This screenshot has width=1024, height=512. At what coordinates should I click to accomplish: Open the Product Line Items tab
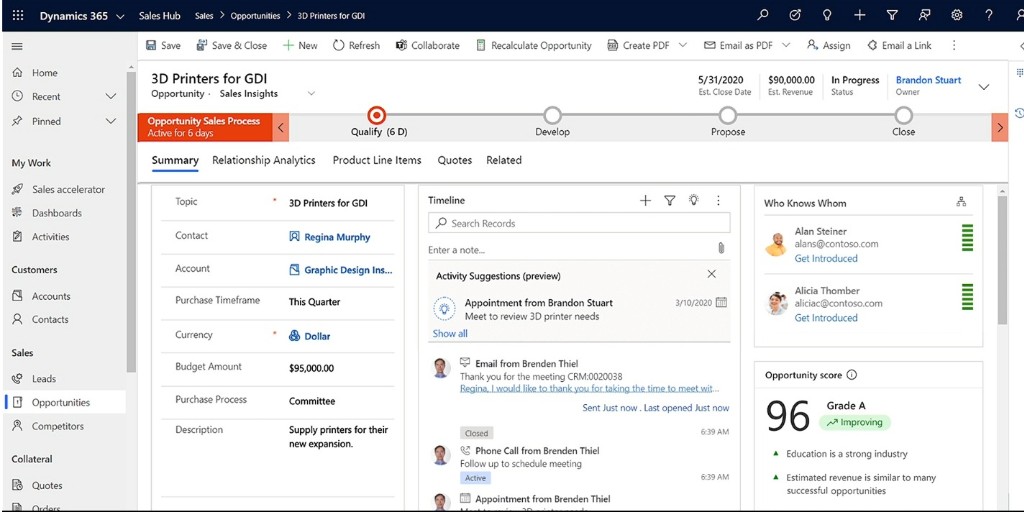point(377,160)
